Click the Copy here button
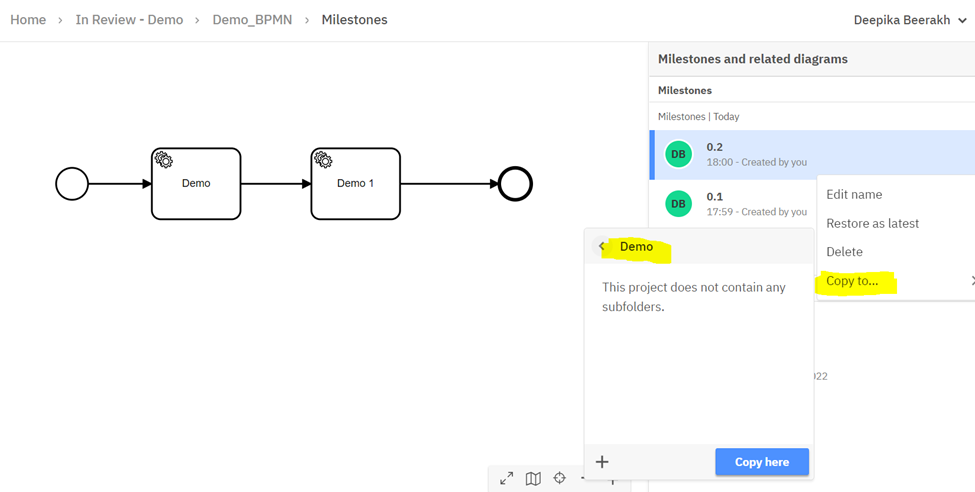This screenshot has width=975, height=492. coord(762,462)
